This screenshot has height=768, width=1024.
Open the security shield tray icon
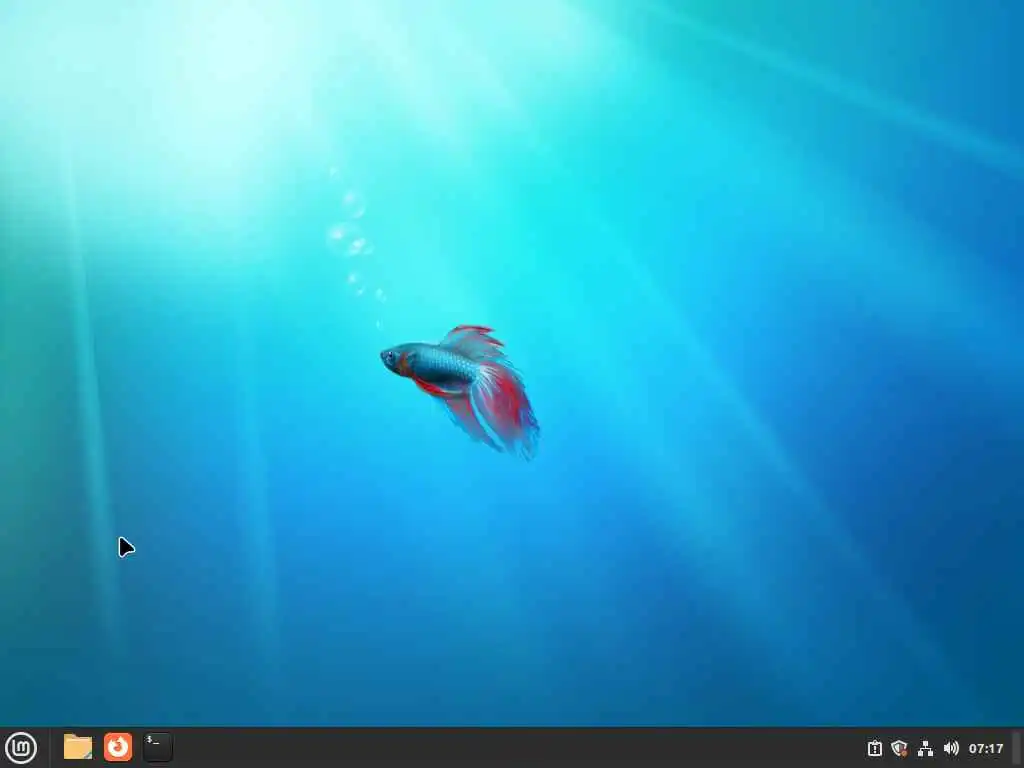(x=900, y=748)
